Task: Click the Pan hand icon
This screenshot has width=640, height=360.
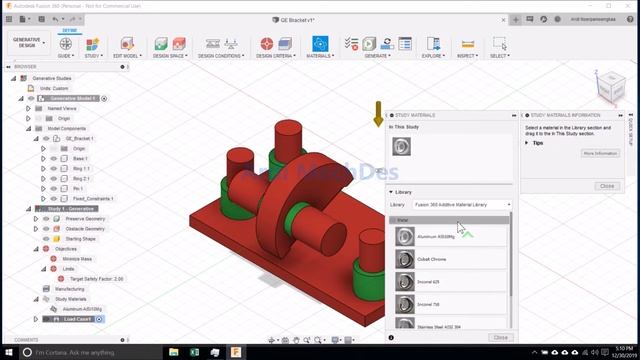Action: (x=296, y=340)
